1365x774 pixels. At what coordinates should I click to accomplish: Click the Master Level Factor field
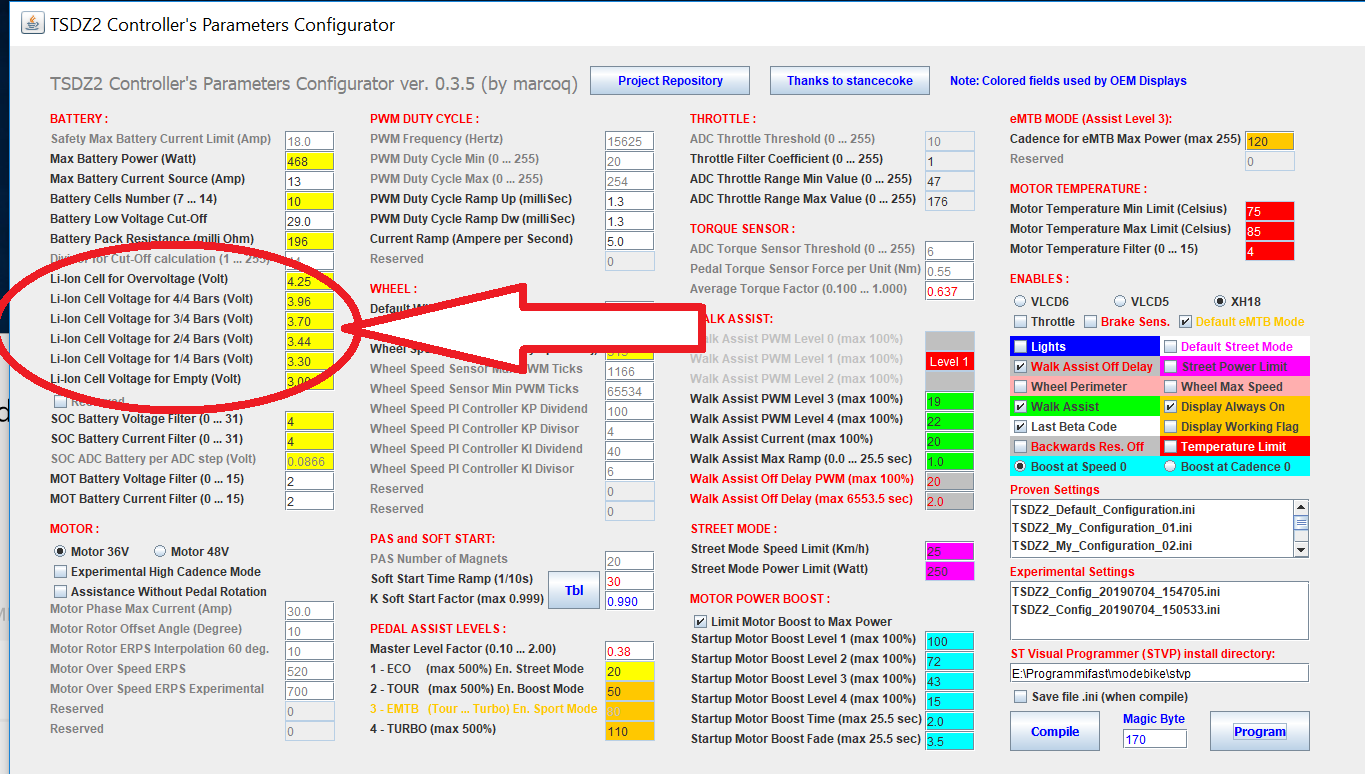(629, 651)
